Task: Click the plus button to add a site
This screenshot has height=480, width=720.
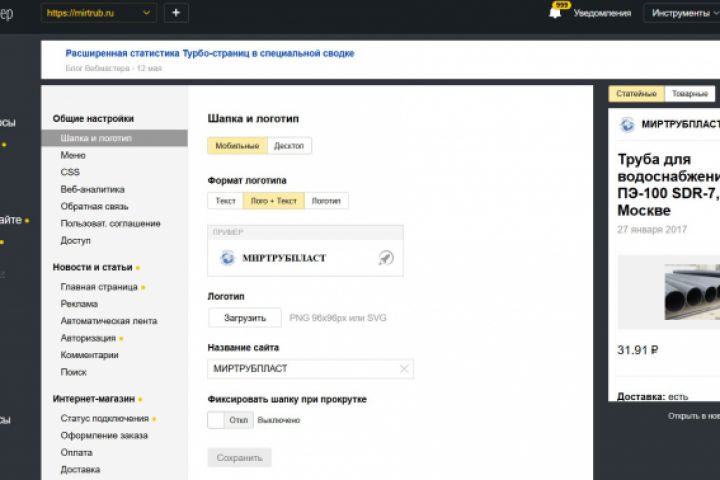Action: point(176,13)
